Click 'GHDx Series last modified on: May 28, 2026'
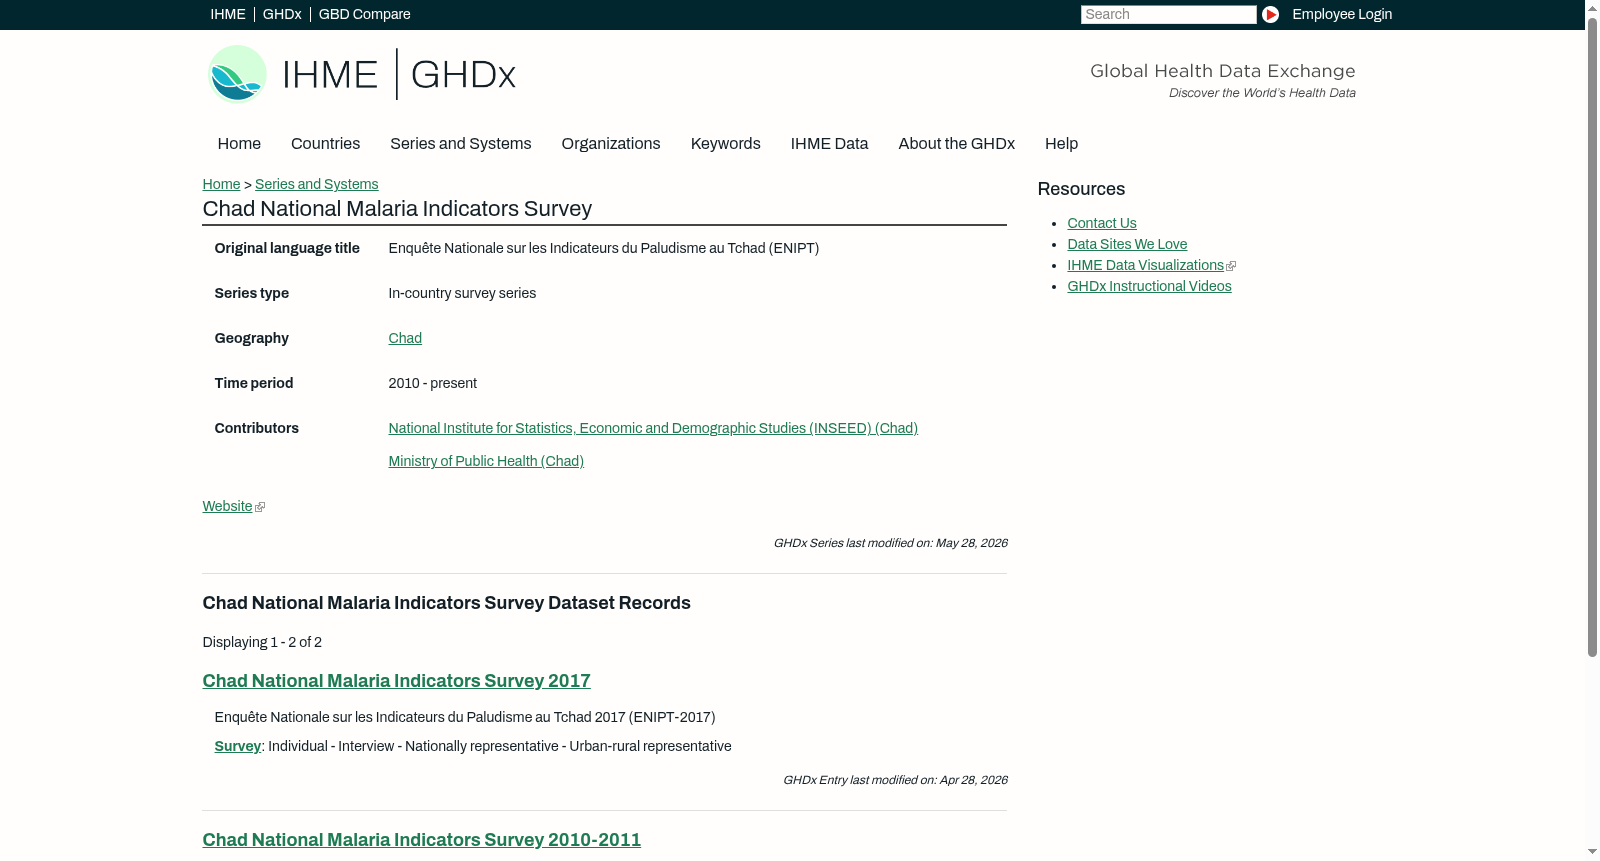Screen dimensions: 1600x861 [890, 543]
